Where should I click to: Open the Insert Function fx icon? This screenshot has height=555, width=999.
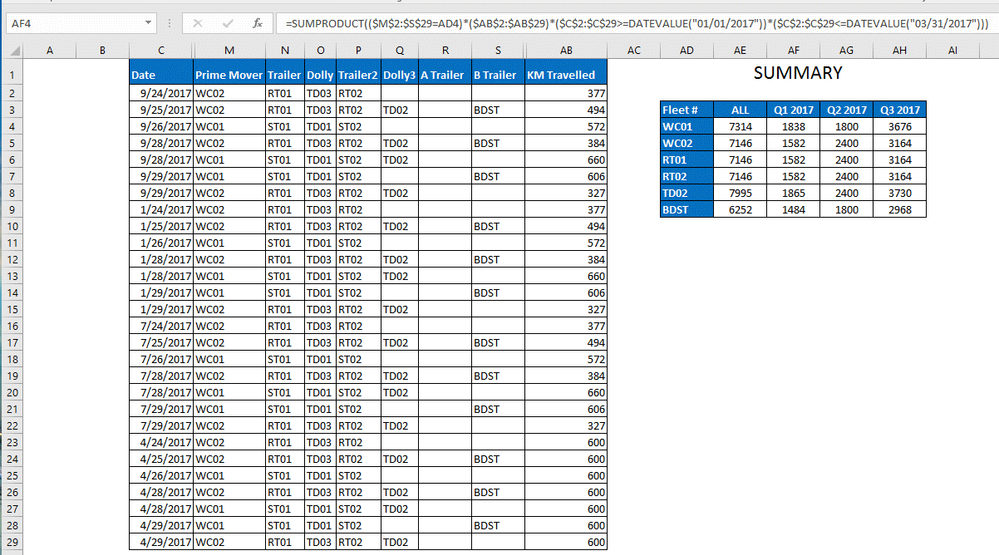pyautogui.click(x=257, y=24)
